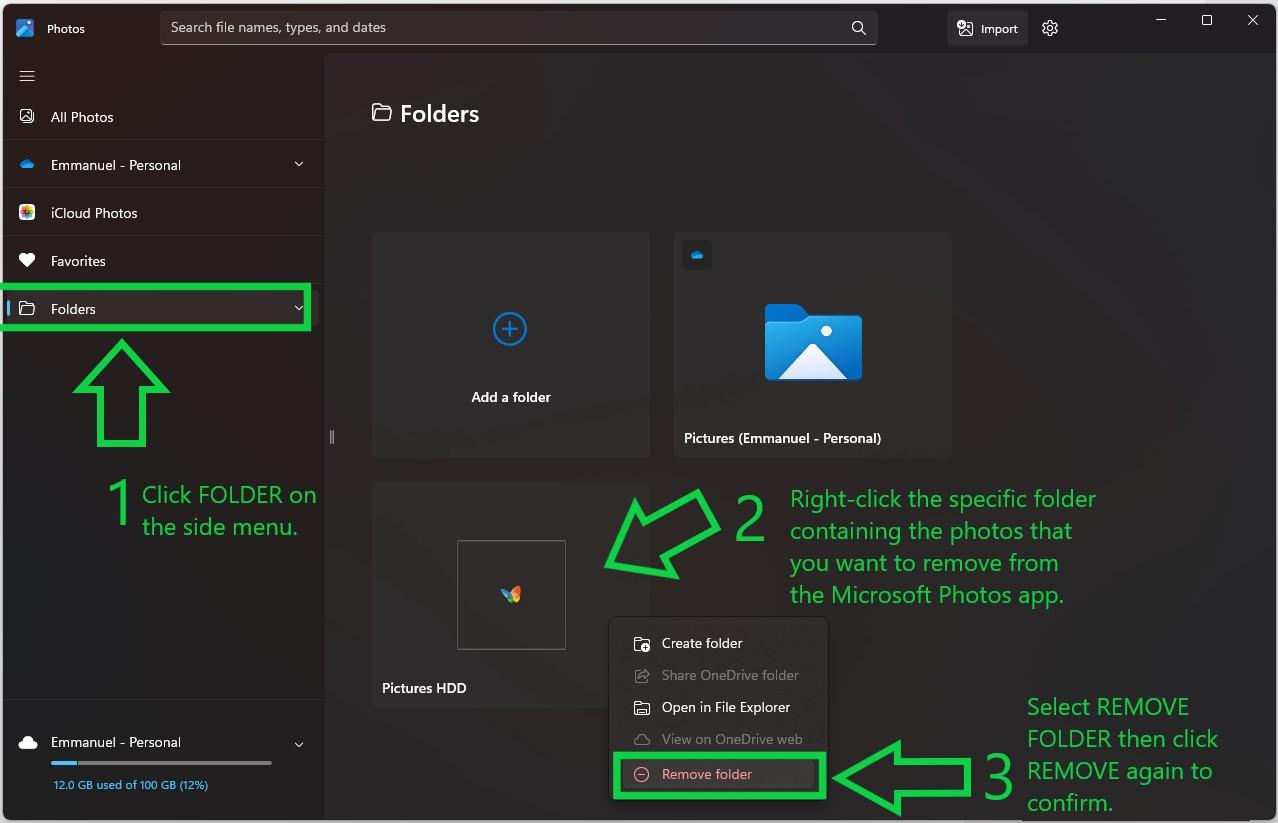Click the Pictures HDD thumbnail image

pos(511,594)
